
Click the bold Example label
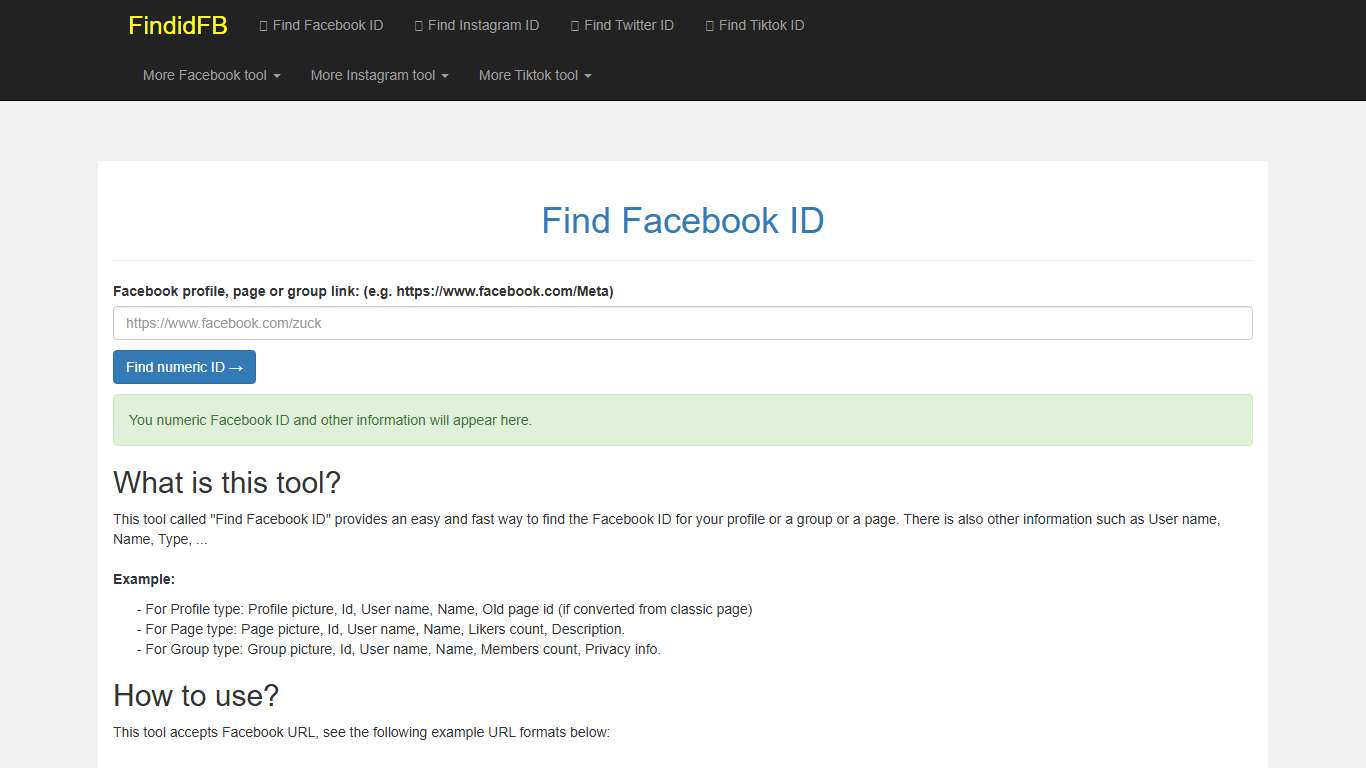[x=144, y=579]
